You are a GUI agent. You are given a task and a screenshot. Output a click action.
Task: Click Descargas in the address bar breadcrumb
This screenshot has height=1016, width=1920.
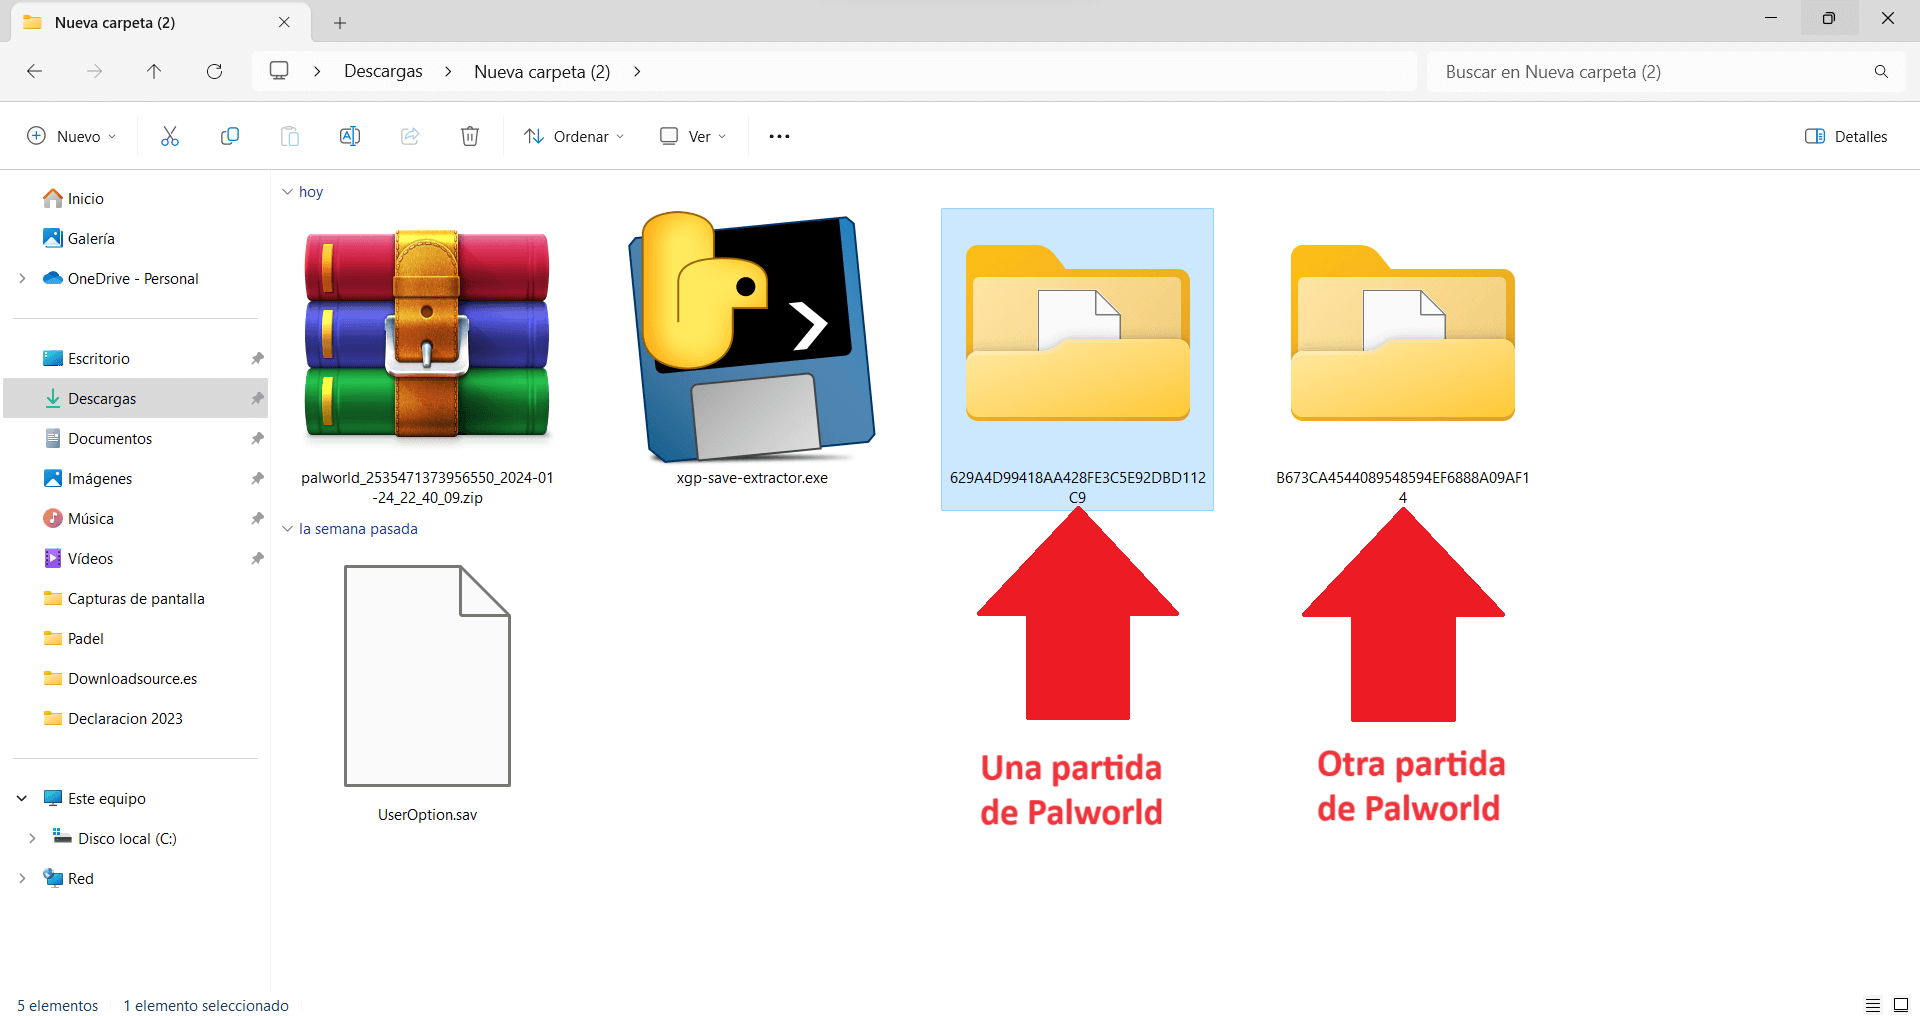[x=383, y=71]
